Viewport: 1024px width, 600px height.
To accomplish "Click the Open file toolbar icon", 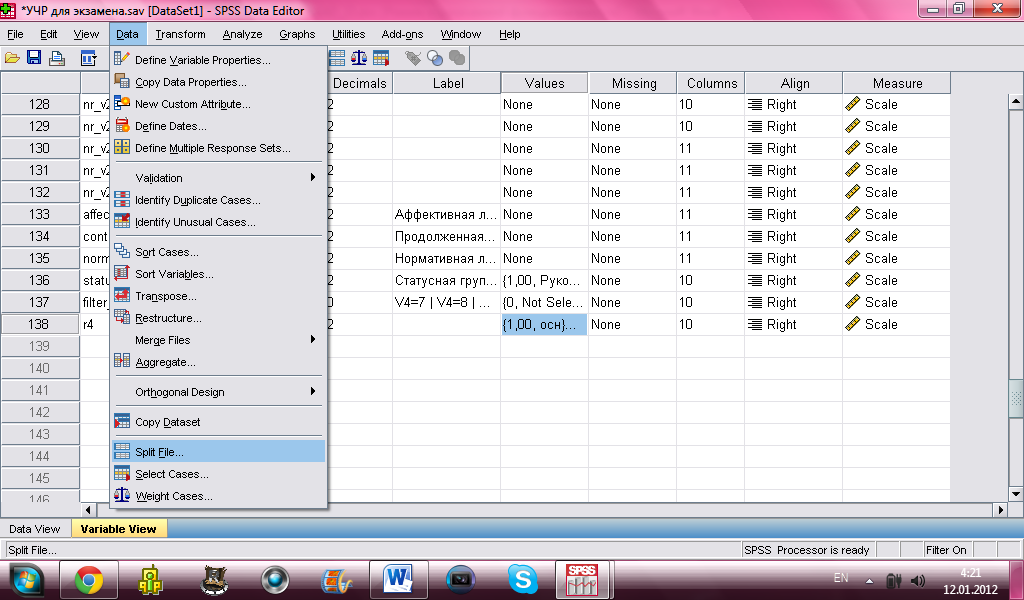I will (12, 59).
